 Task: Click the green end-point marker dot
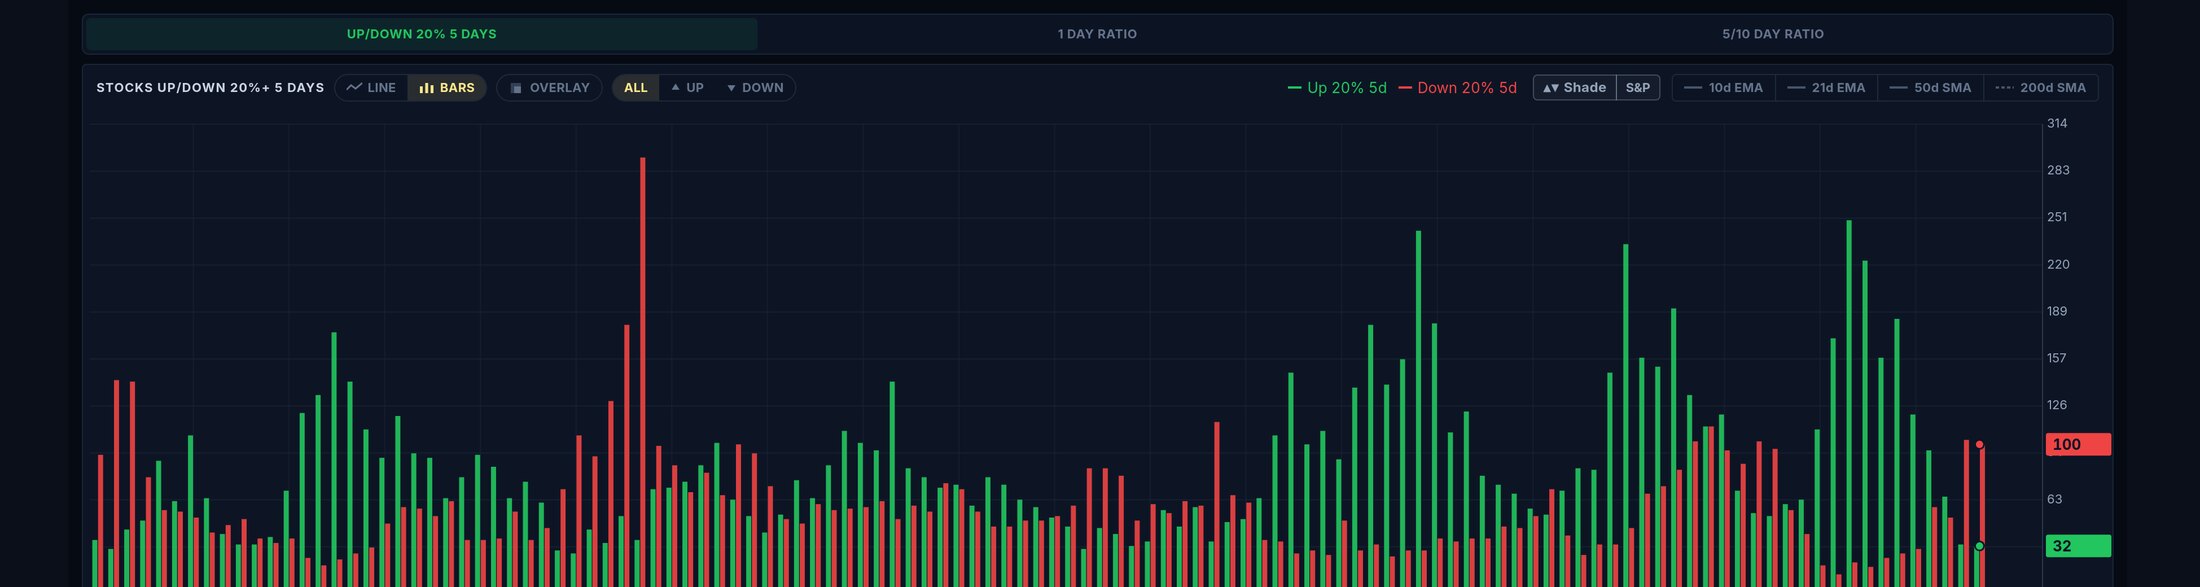(x=1979, y=546)
